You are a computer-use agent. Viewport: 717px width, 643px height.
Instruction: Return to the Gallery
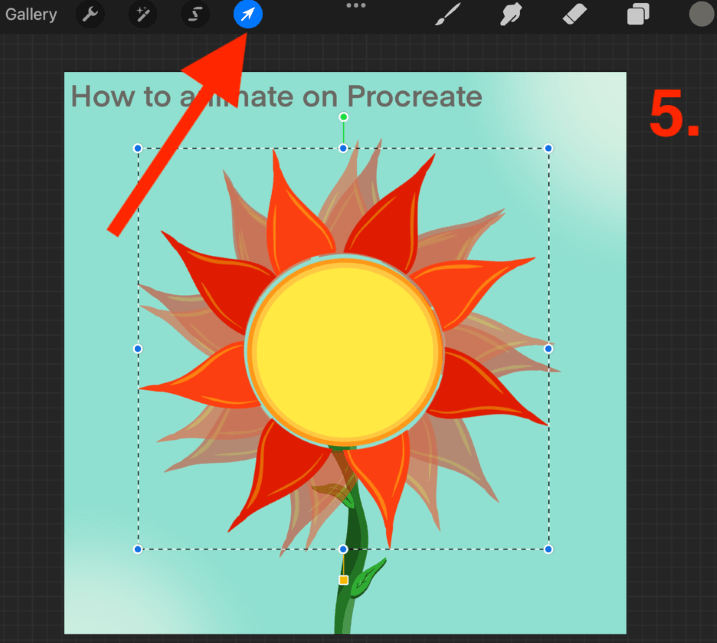(x=31, y=15)
